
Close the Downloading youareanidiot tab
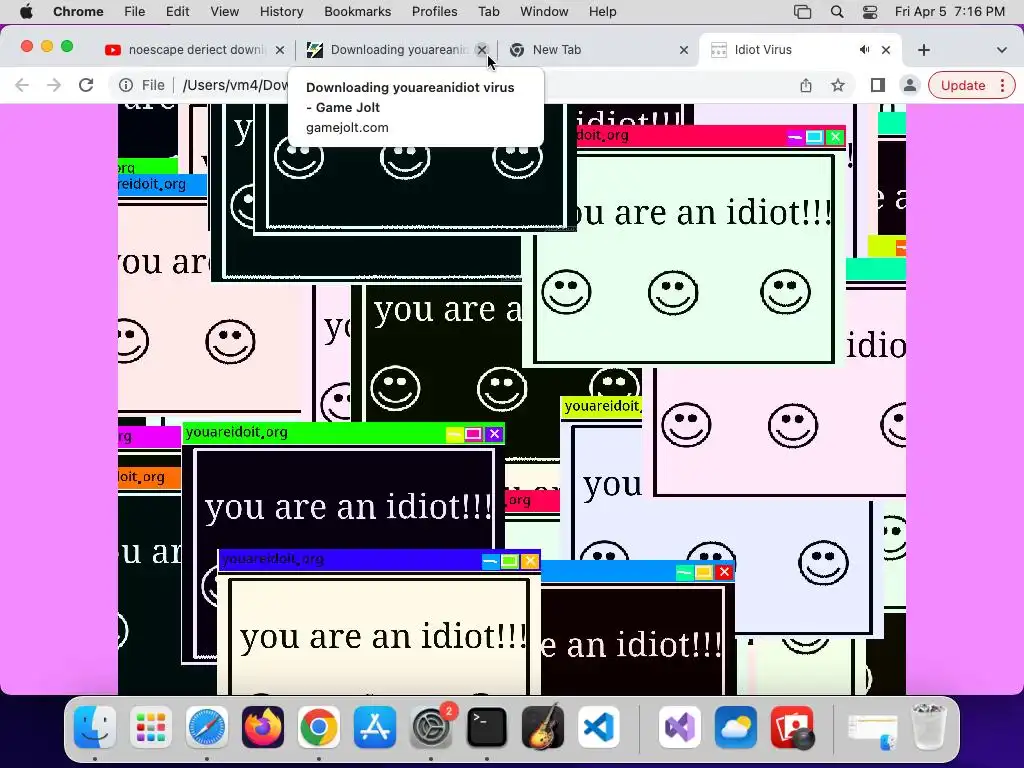(x=482, y=50)
